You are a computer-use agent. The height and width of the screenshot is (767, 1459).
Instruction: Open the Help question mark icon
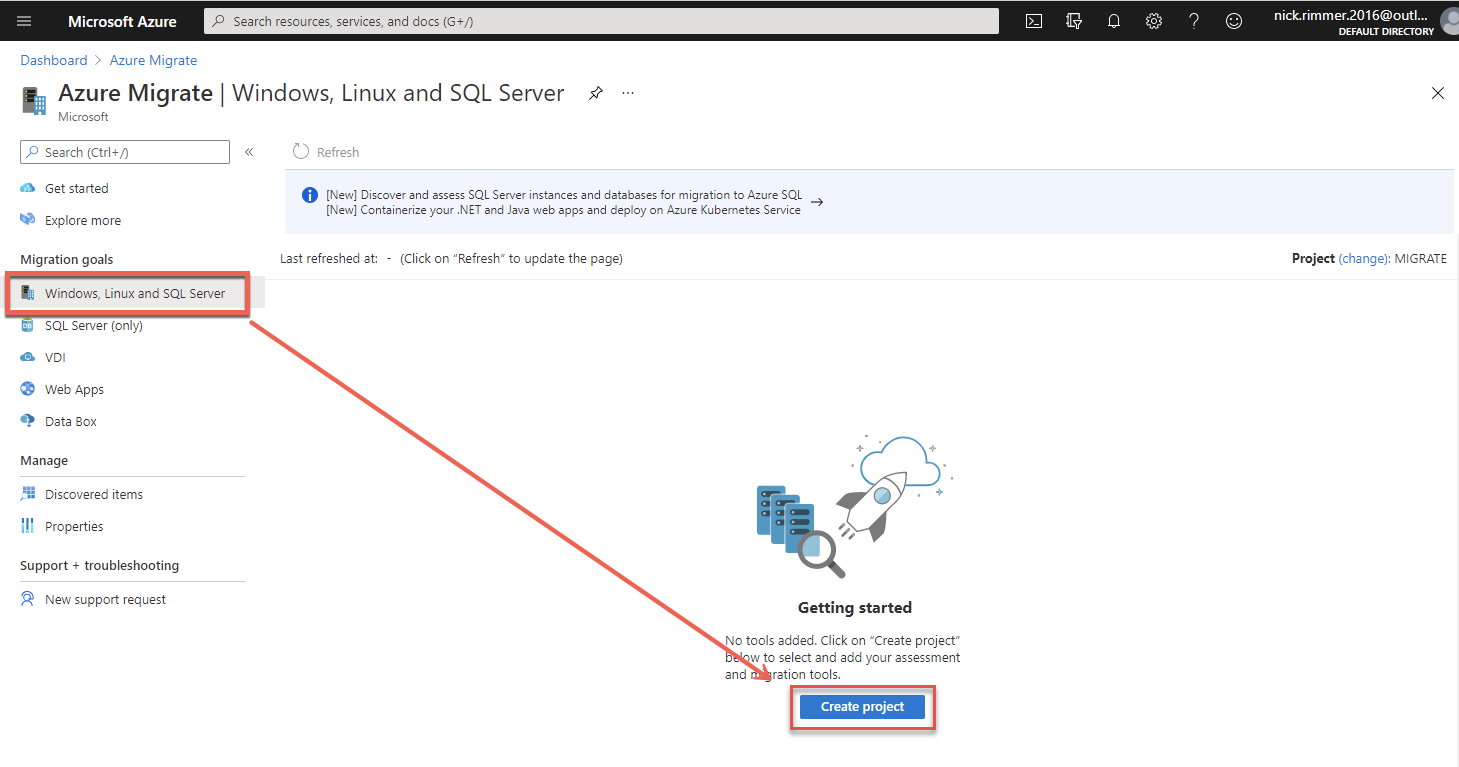[1194, 21]
